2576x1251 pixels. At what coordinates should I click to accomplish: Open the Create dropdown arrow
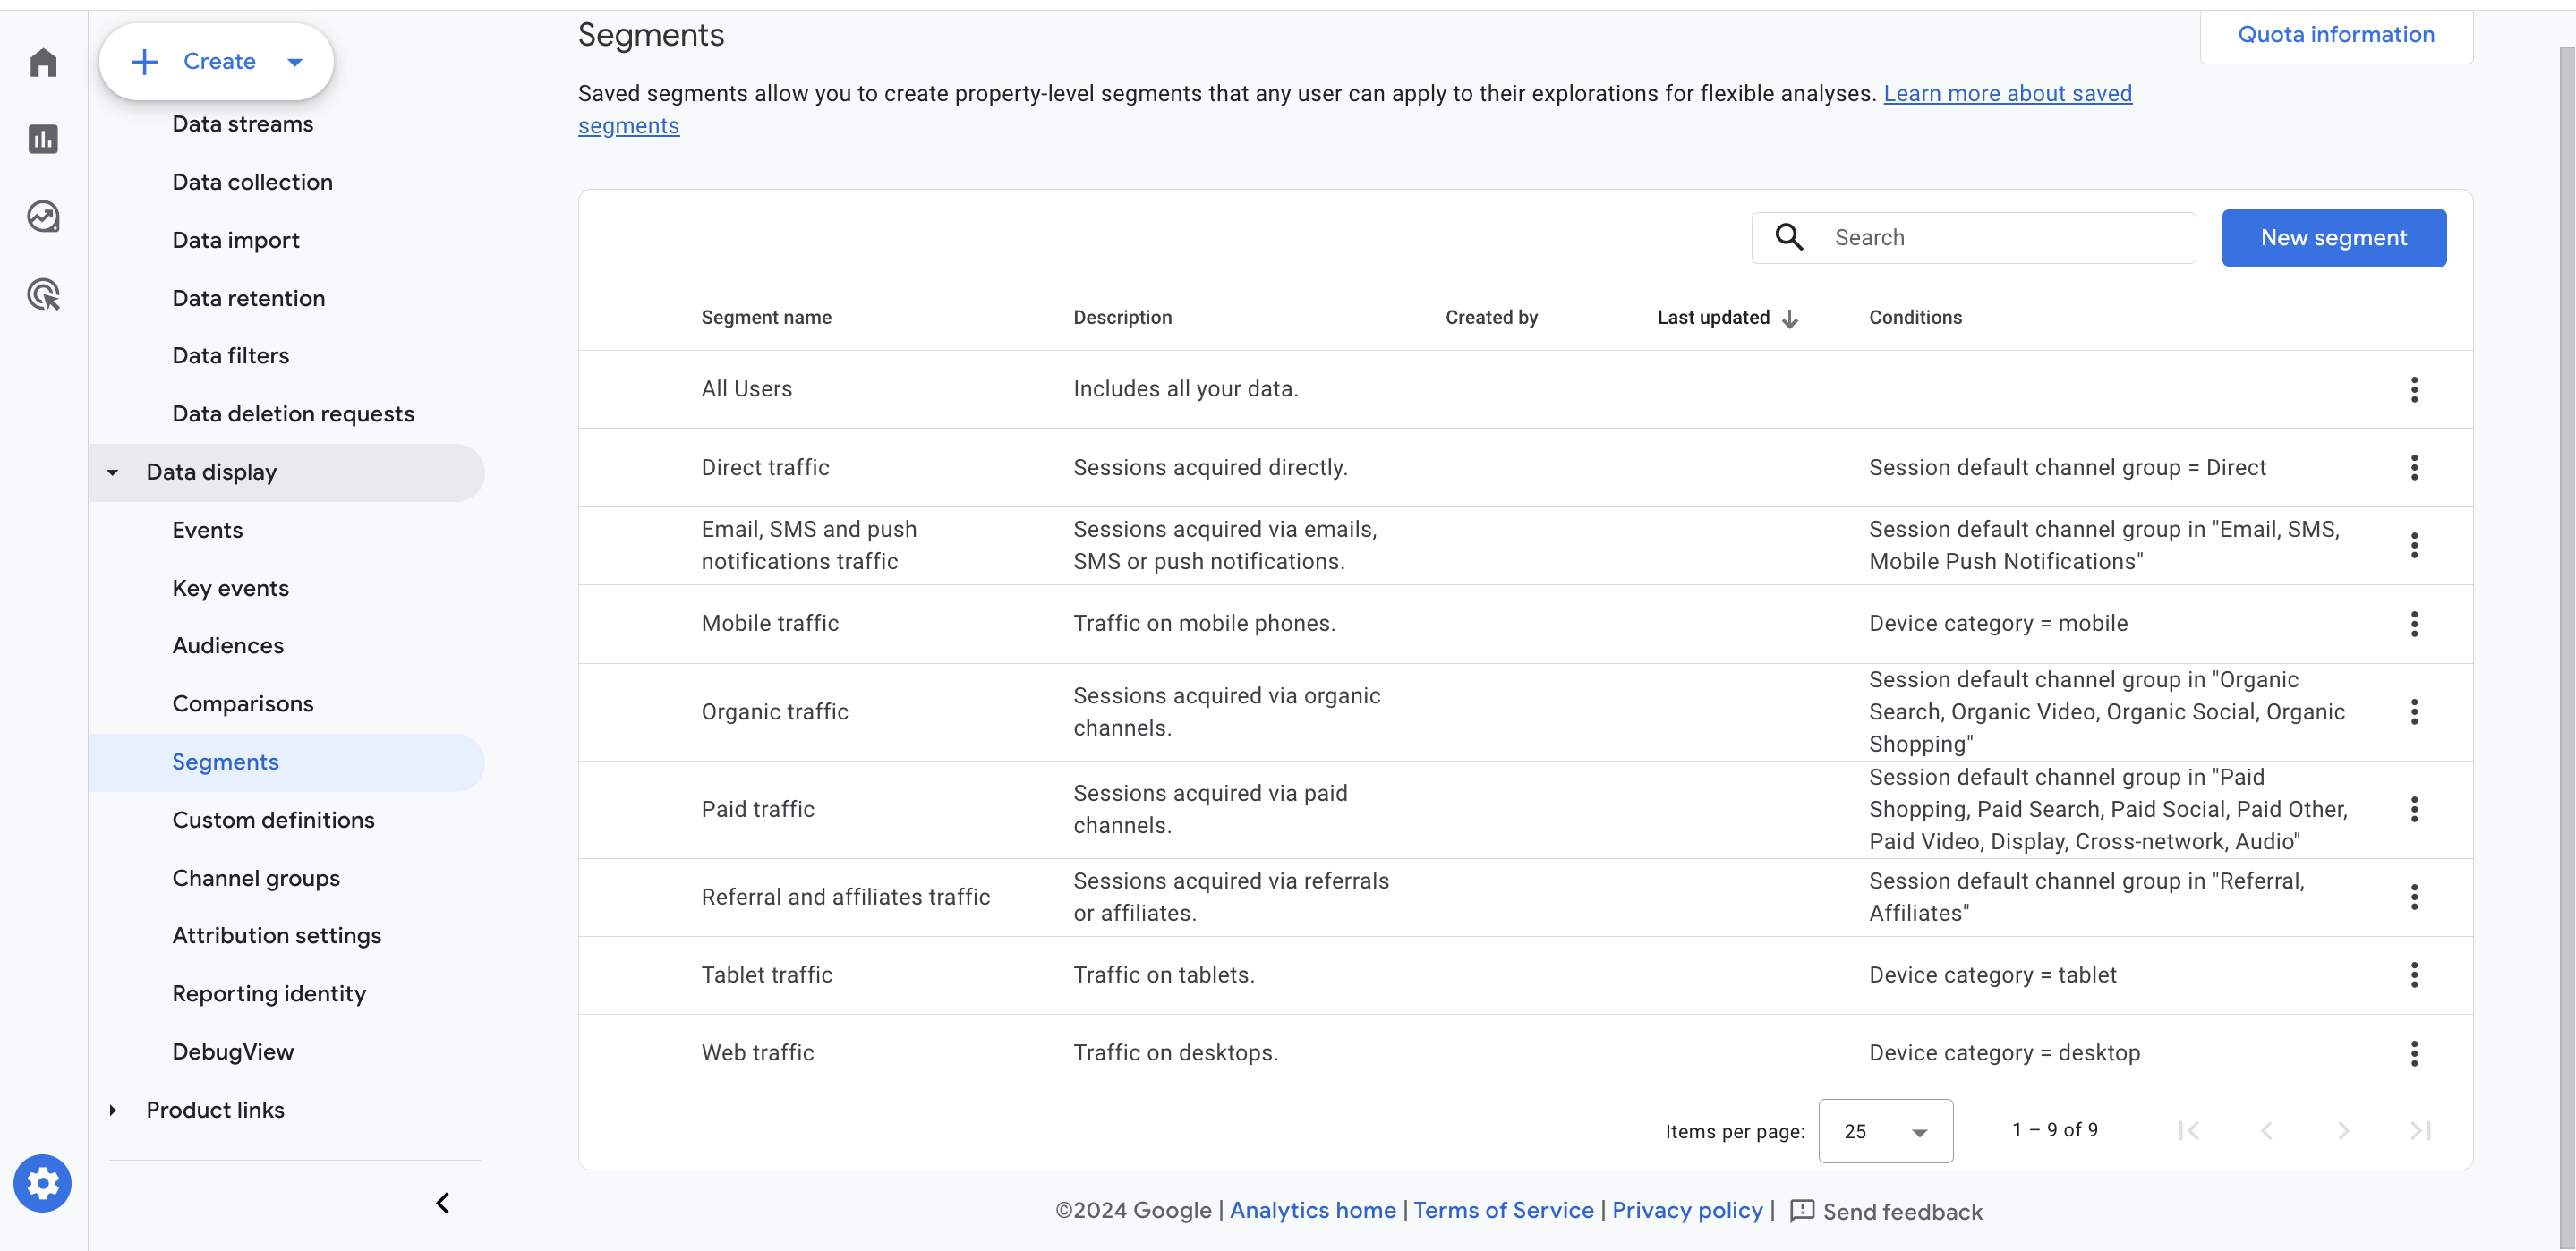click(295, 62)
